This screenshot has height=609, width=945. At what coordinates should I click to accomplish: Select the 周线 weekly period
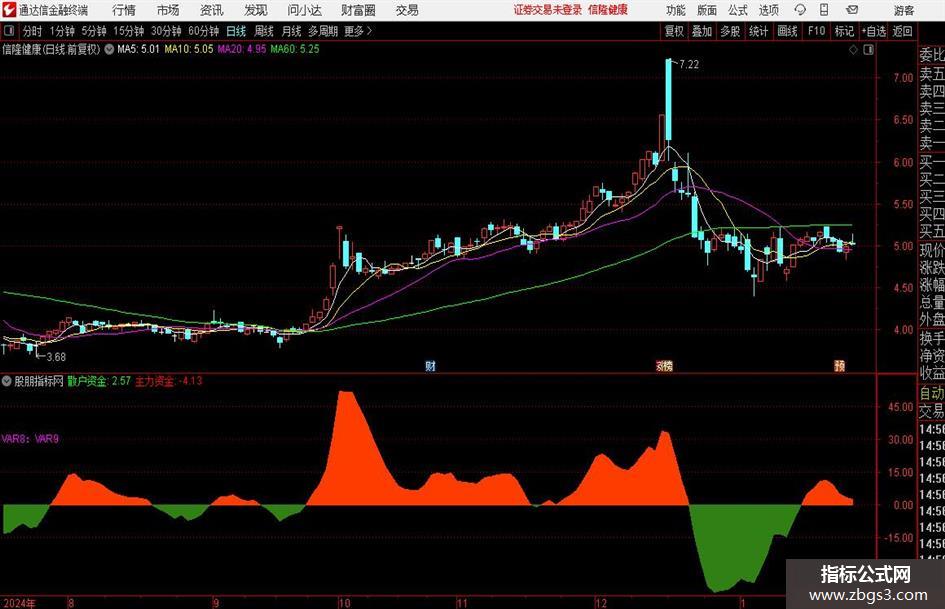click(x=264, y=31)
